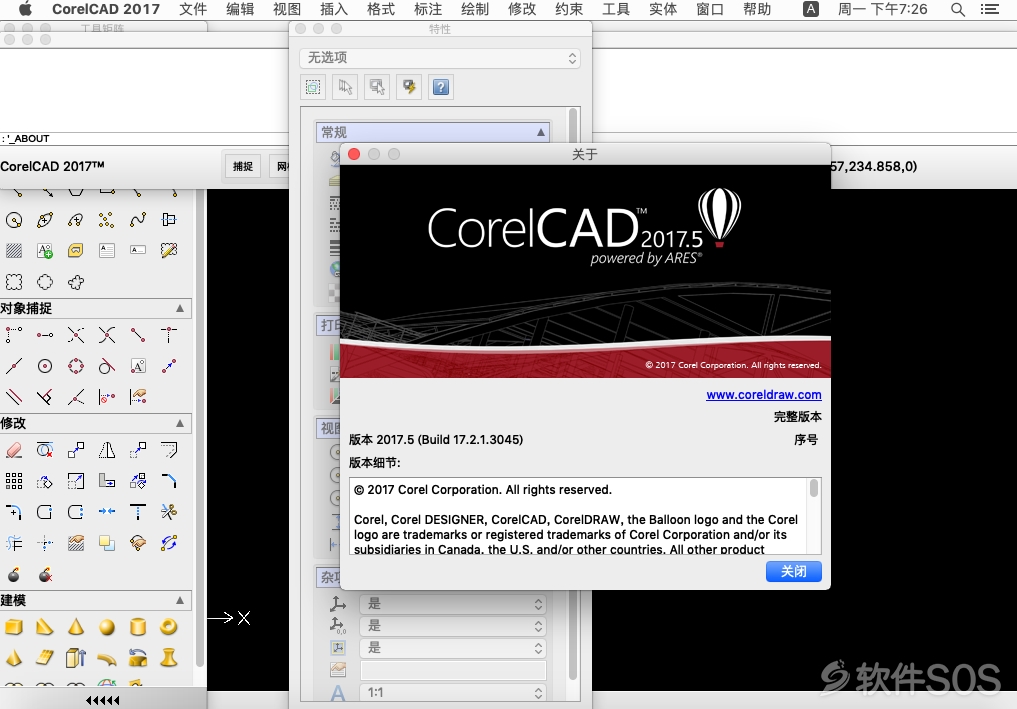1017x709 pixels.
Task: Select the Pattern array tool
Action: pos(14,481)
